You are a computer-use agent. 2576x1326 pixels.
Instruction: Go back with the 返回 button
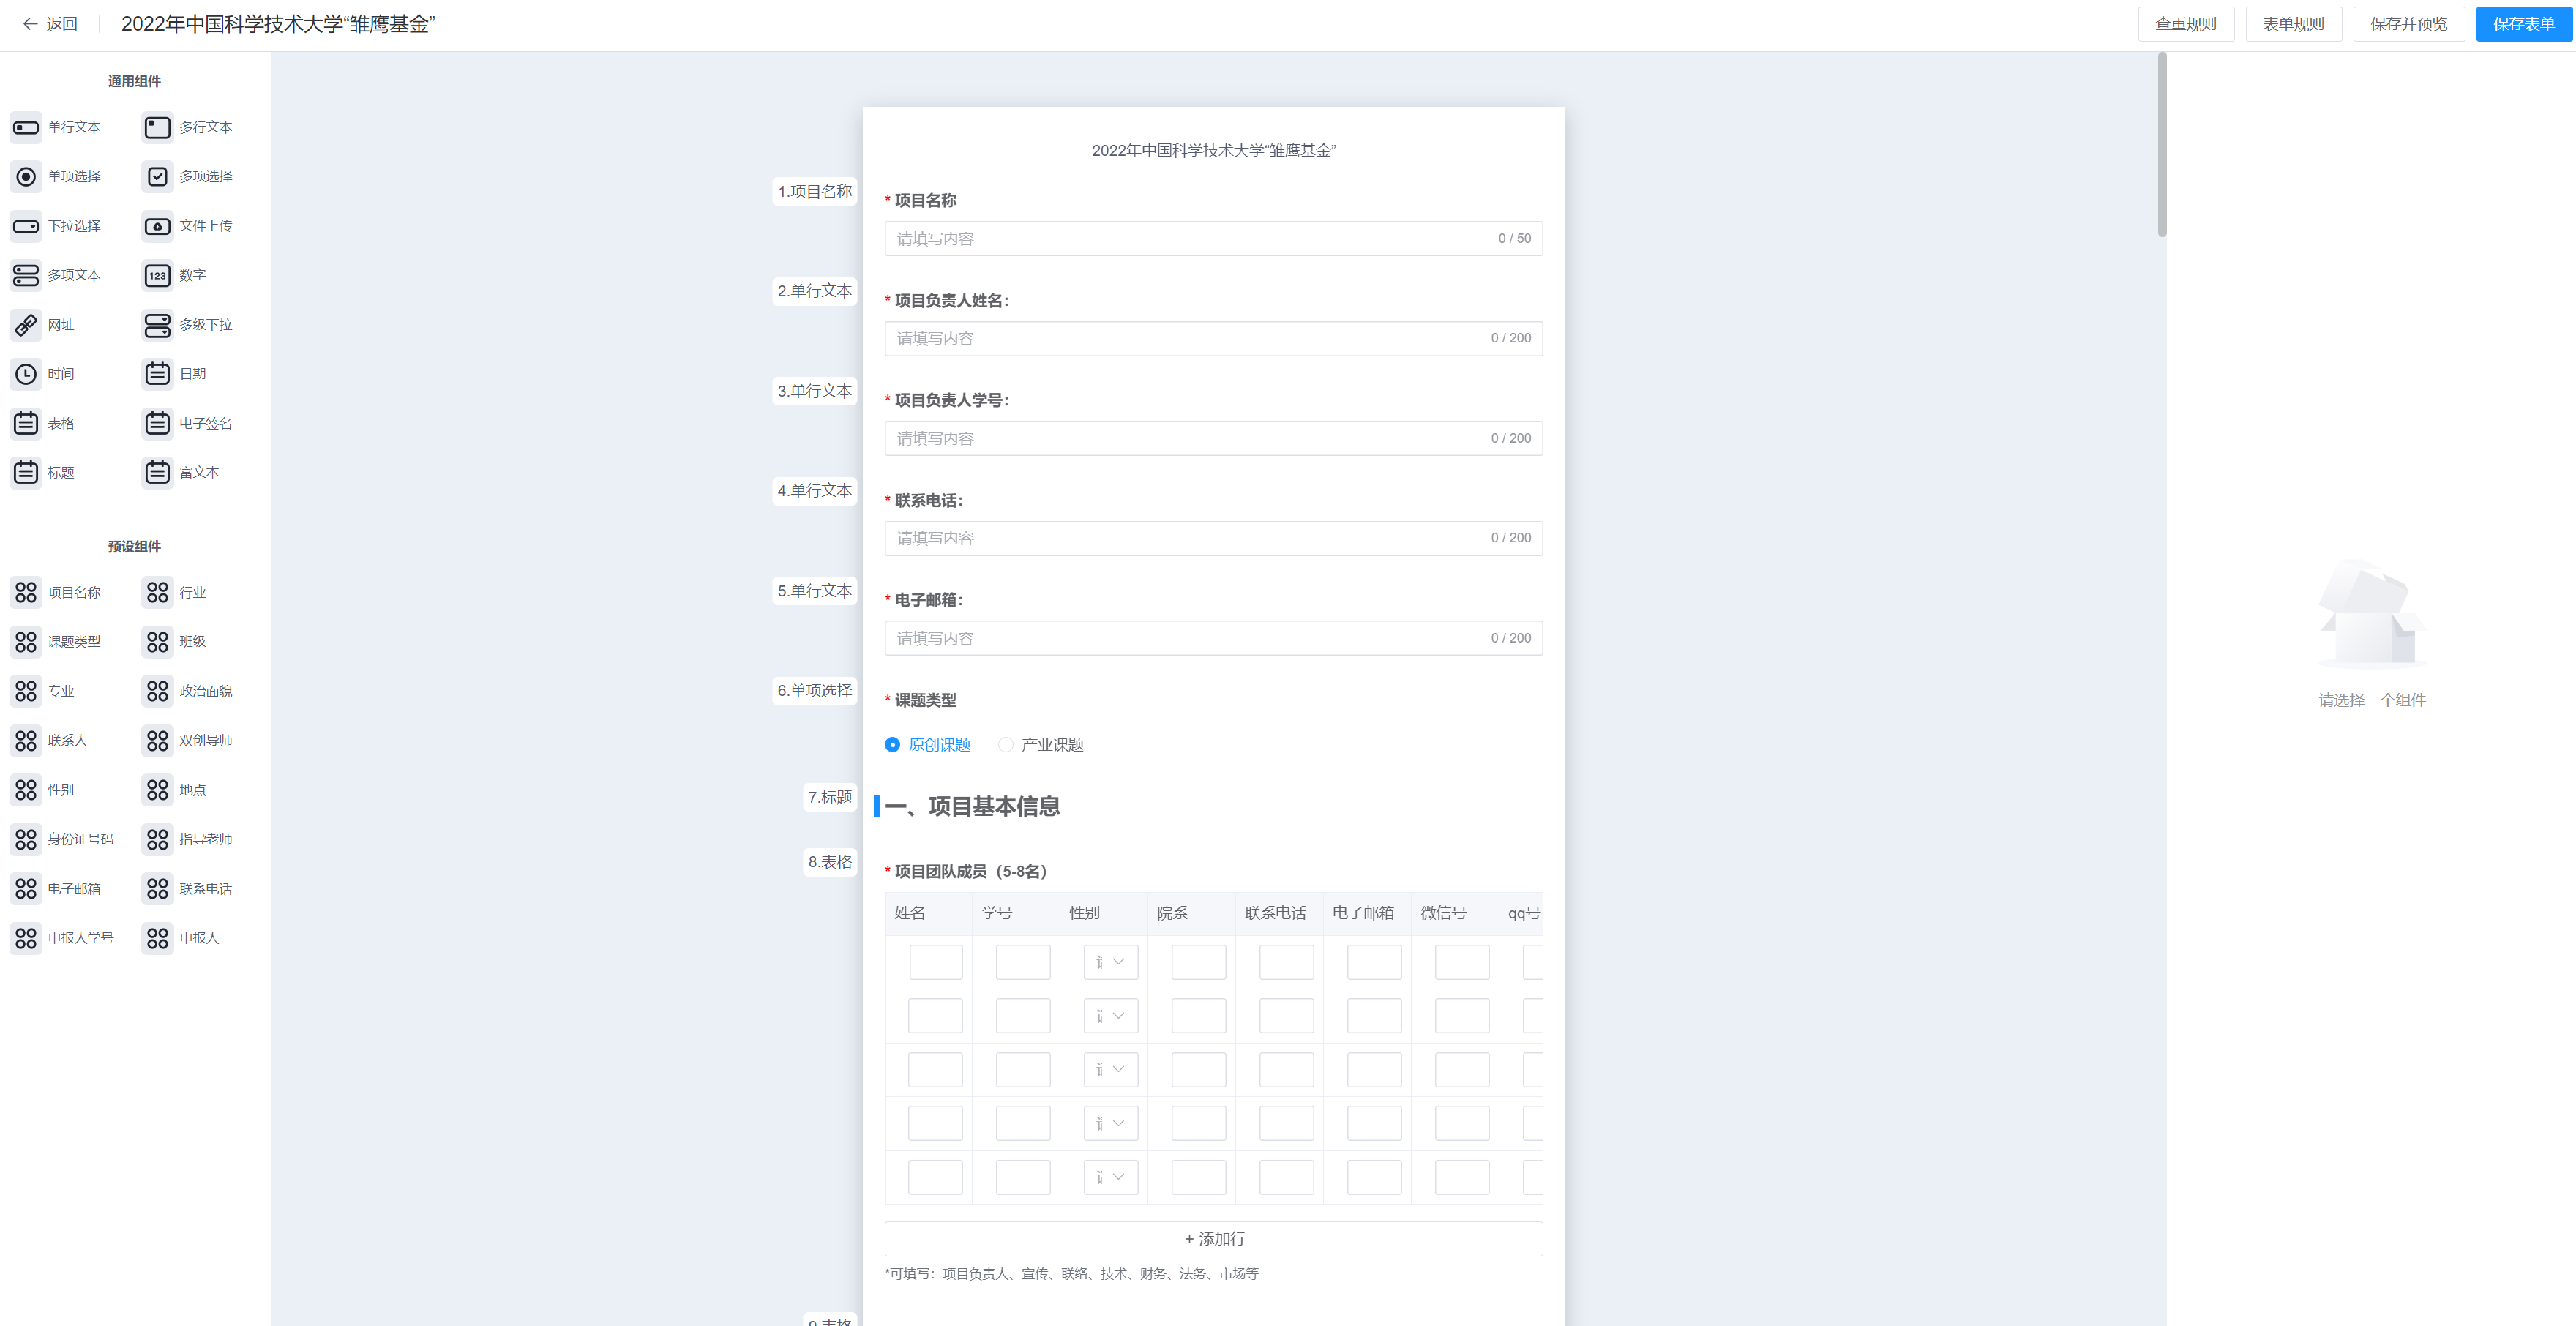pyautogui.click(x=50, y=24)
